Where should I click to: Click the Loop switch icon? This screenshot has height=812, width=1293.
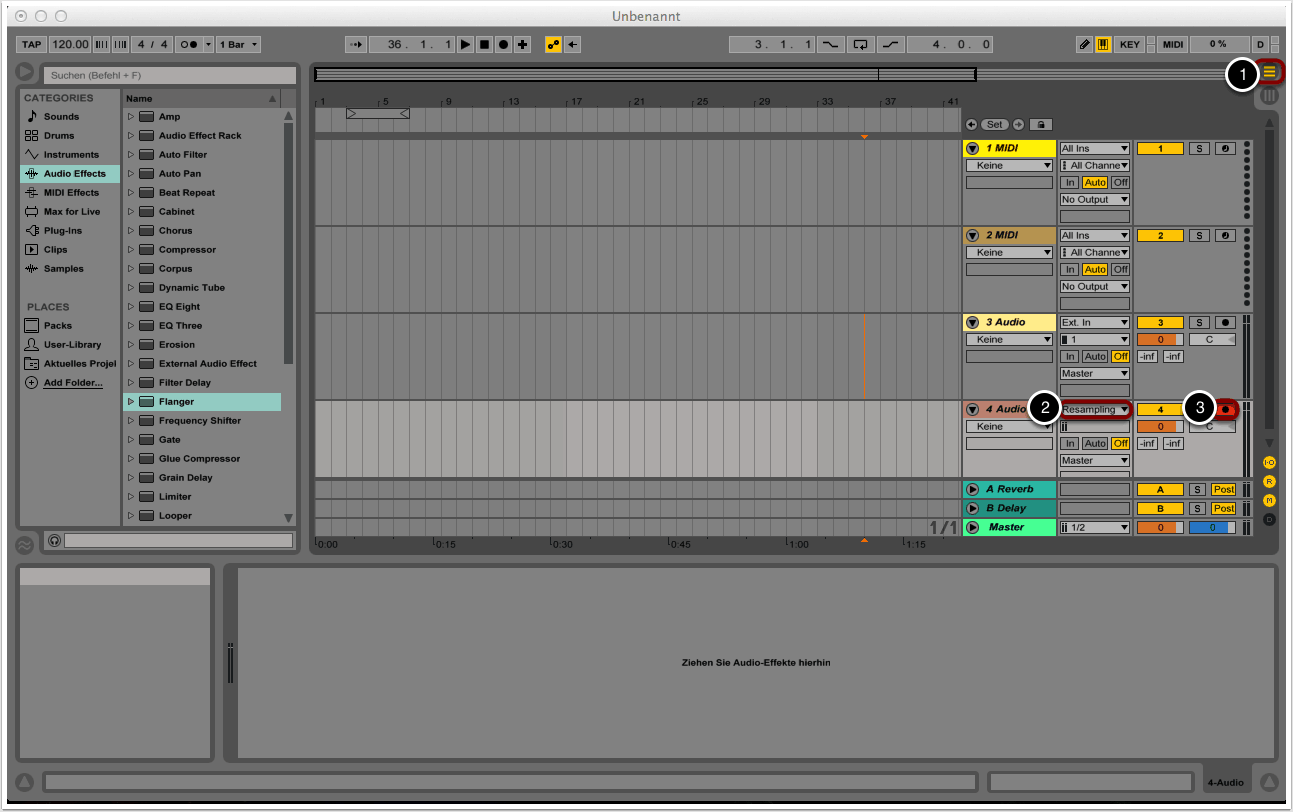[859, 45]
